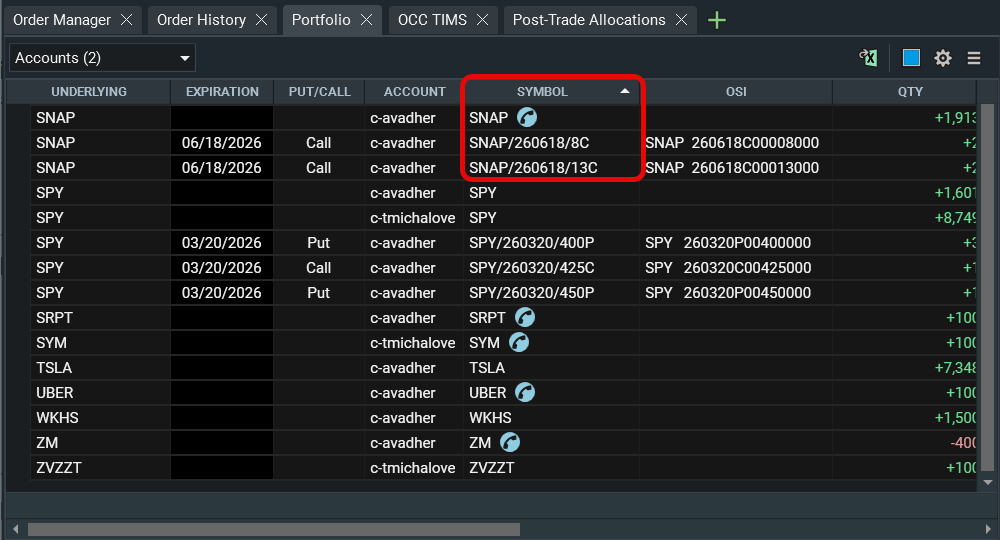
Task: Add a new tab with plus icon
Action: [x=717, y=20]
